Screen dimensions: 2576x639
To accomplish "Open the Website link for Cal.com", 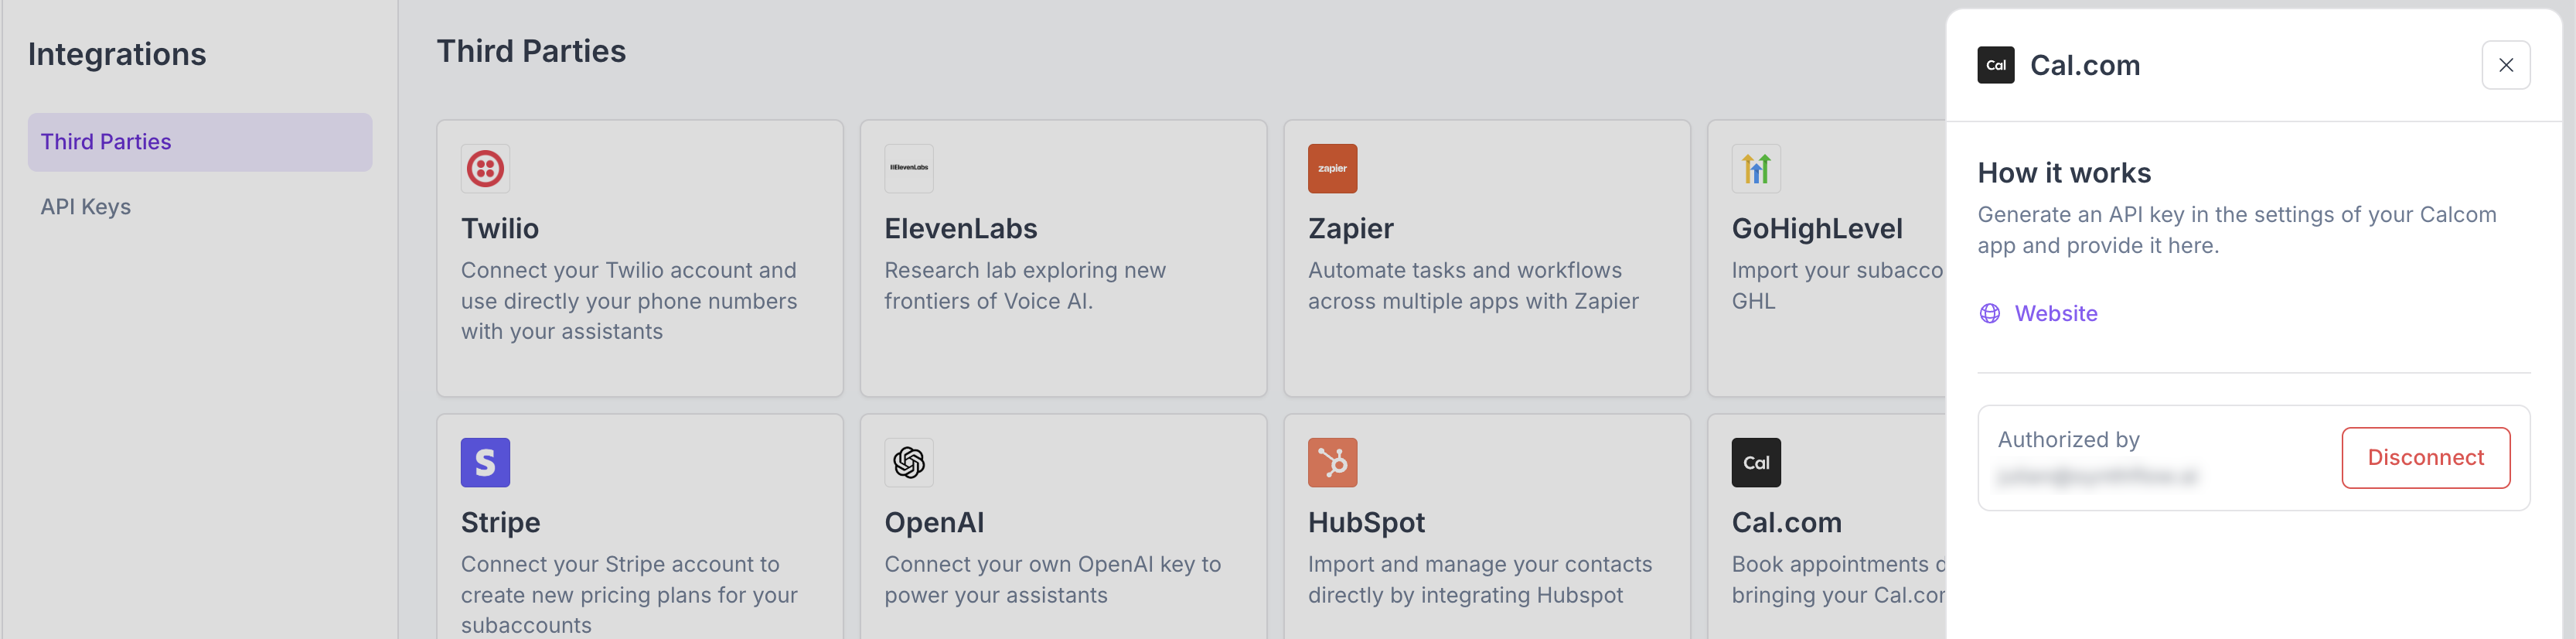I will (2055, 313).
